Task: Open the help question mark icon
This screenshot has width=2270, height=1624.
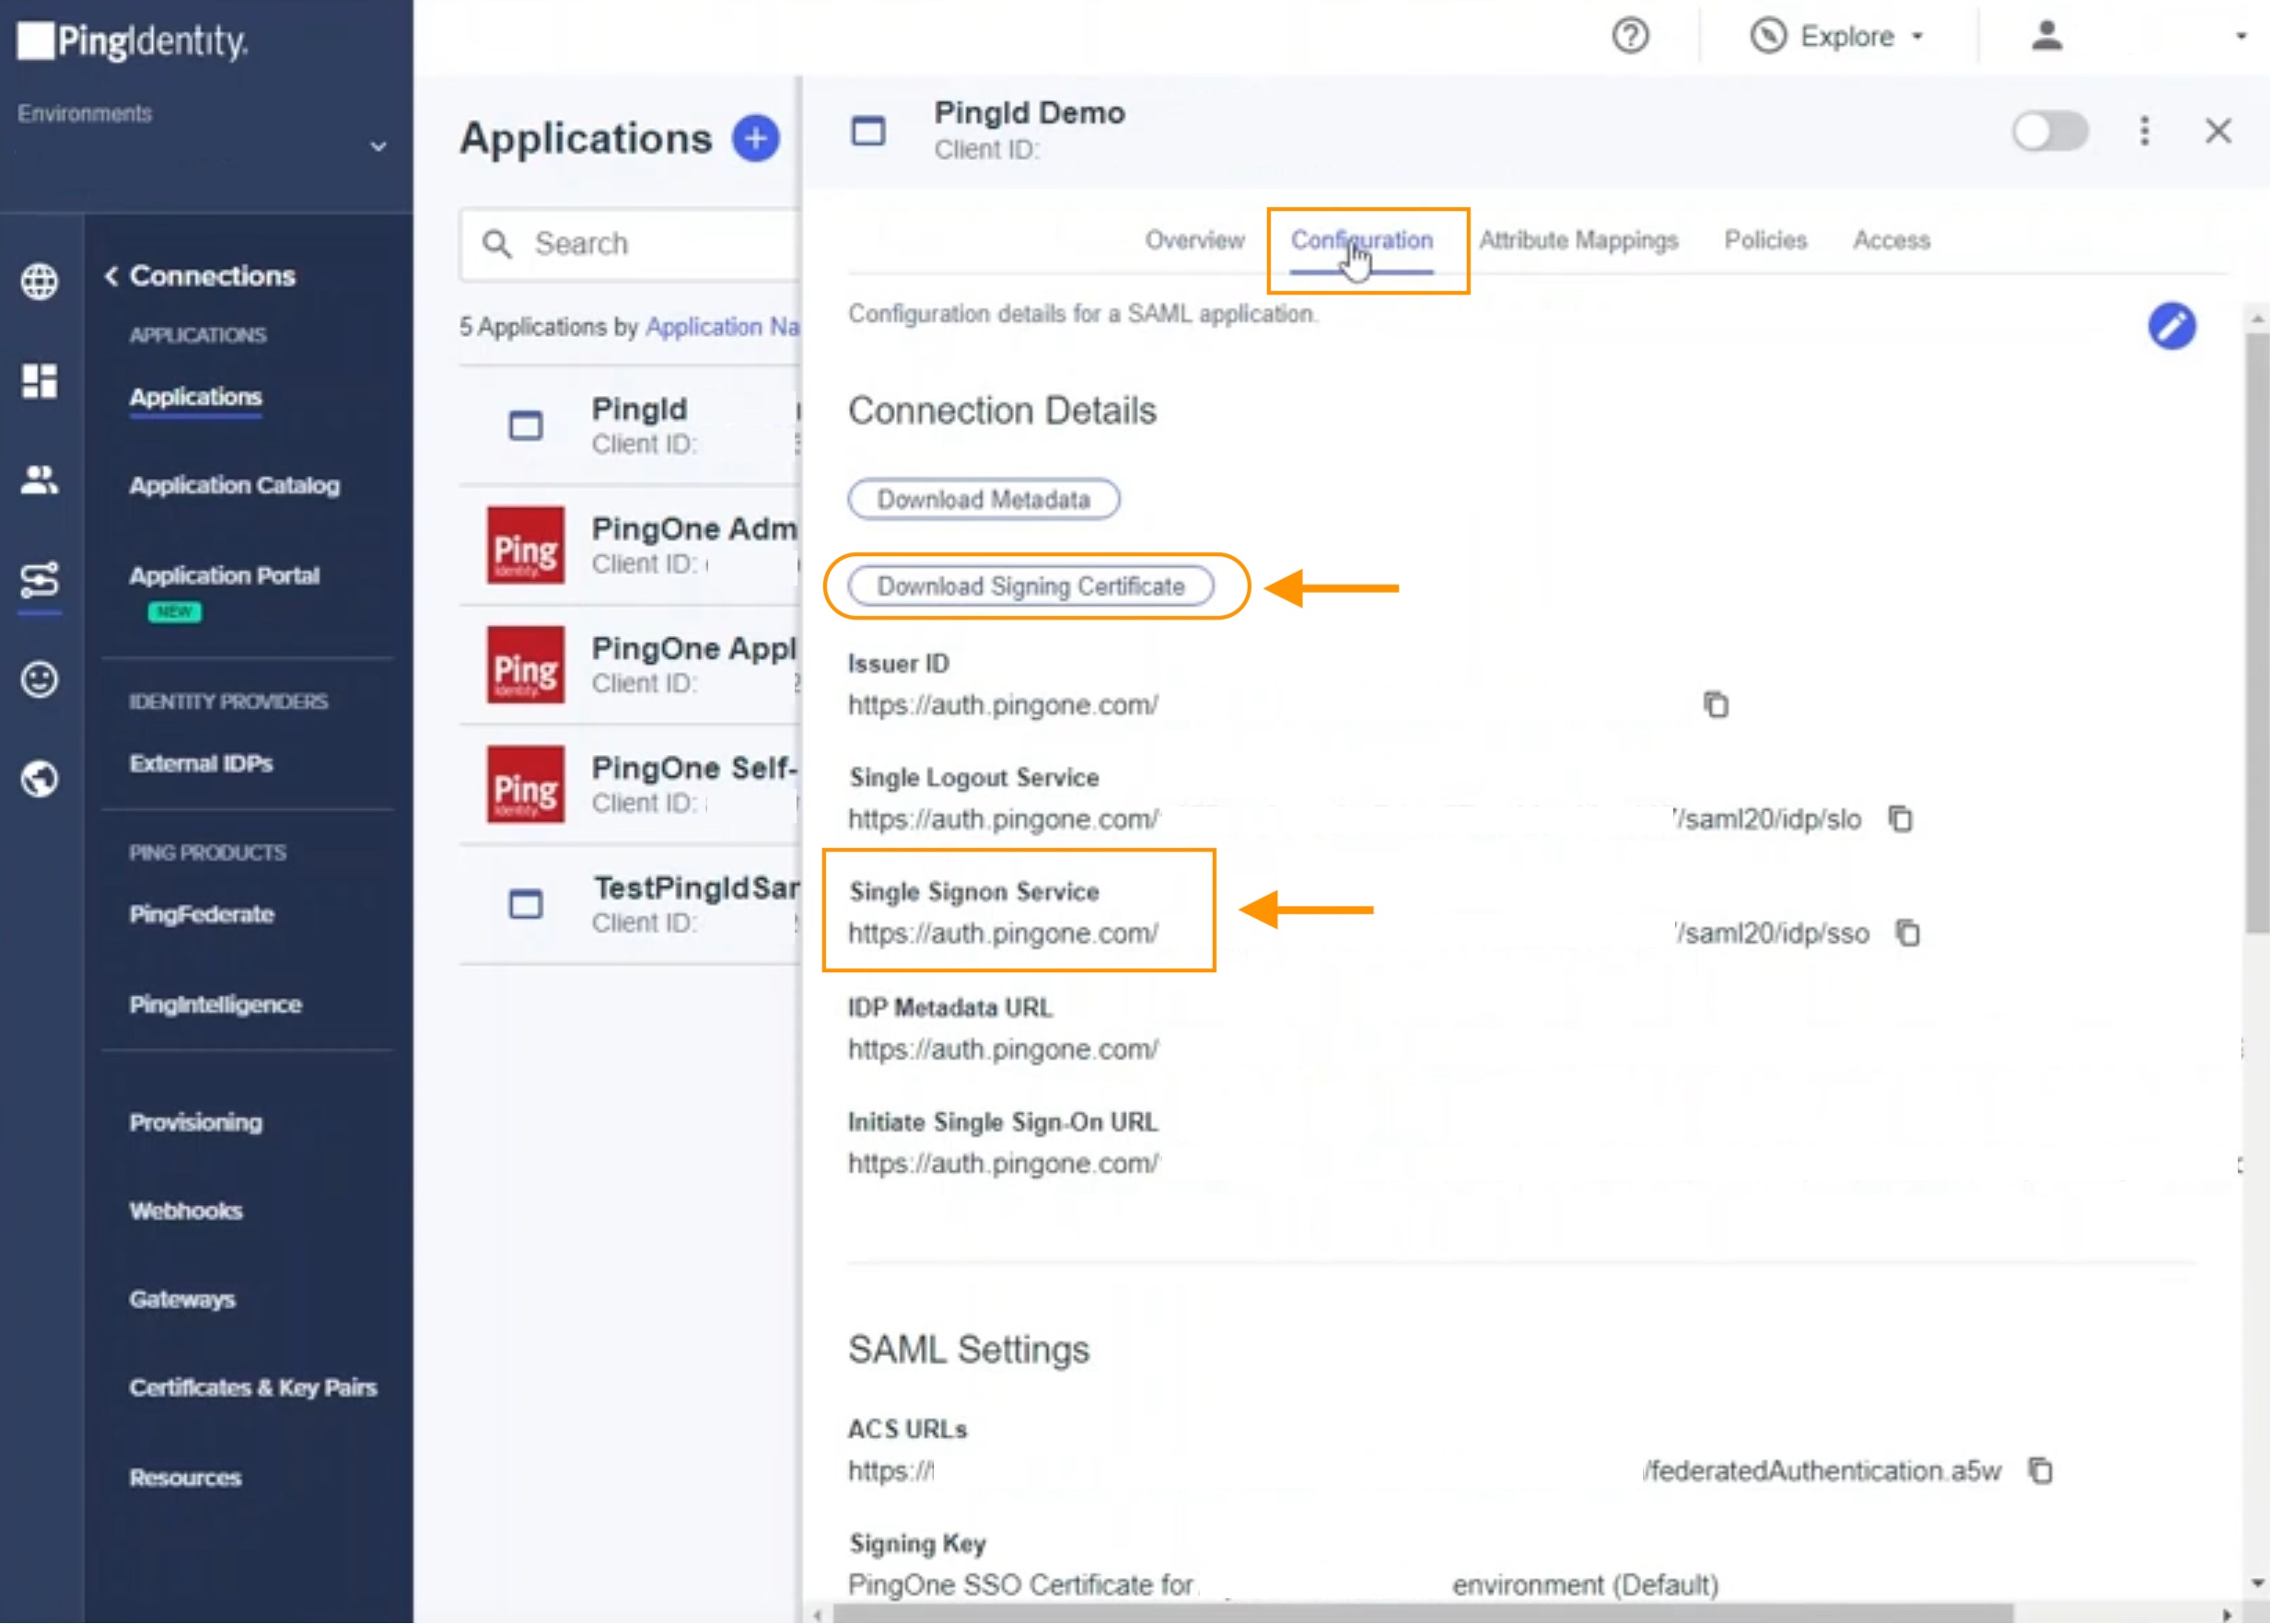Action: [x=1630, y=37]
